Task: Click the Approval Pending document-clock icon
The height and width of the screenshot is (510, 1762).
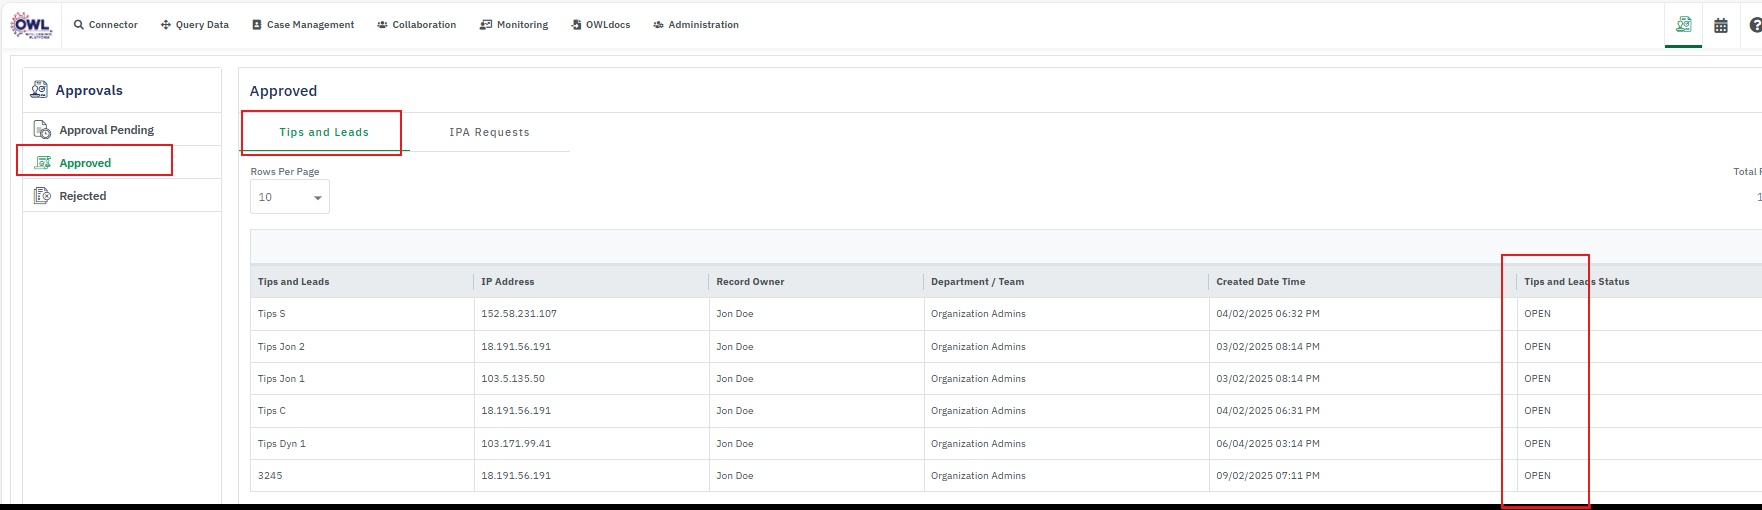Action: point(42,130)
